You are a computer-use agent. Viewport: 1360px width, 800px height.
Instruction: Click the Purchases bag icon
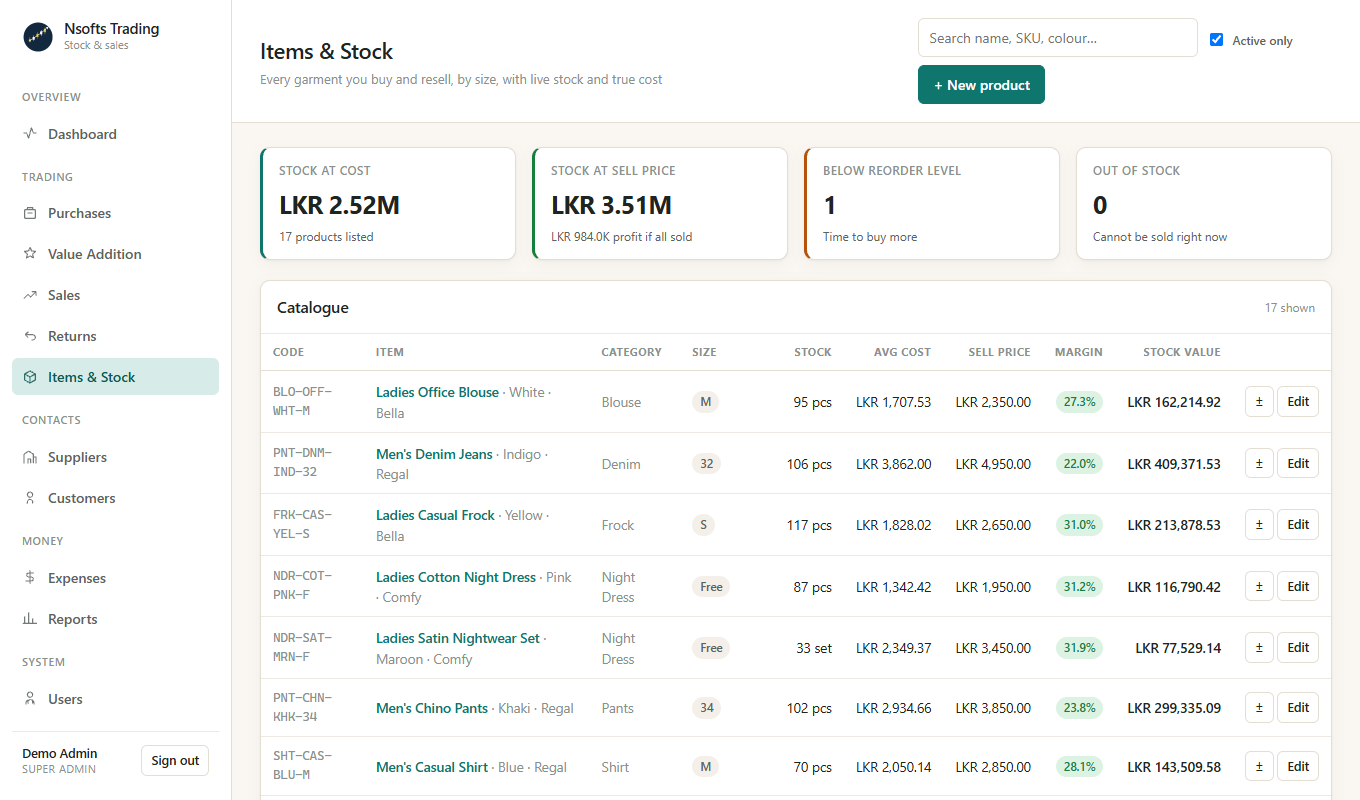(30, 213)
